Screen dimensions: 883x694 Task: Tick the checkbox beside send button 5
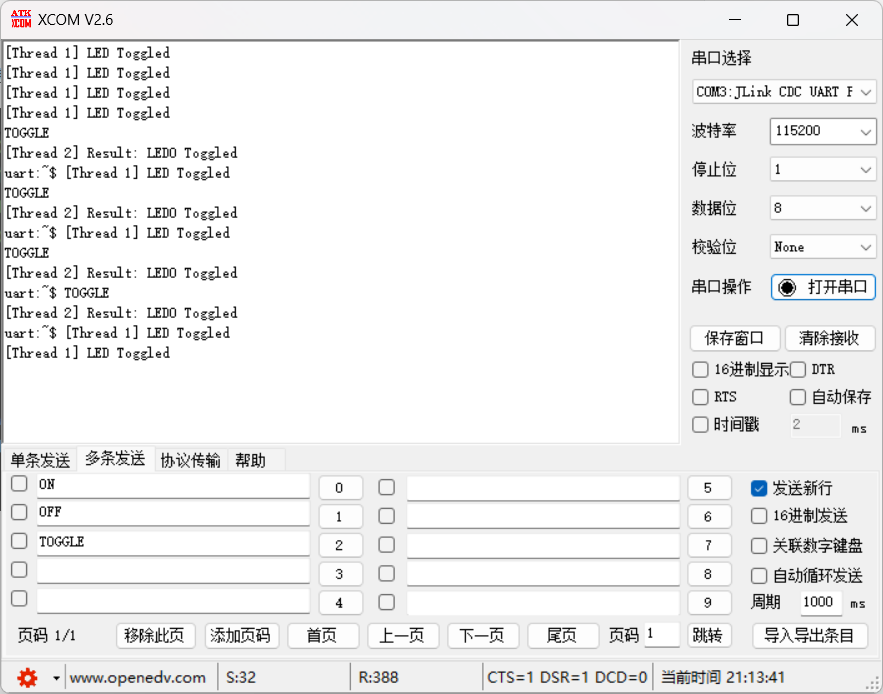(x=386, y=487)
